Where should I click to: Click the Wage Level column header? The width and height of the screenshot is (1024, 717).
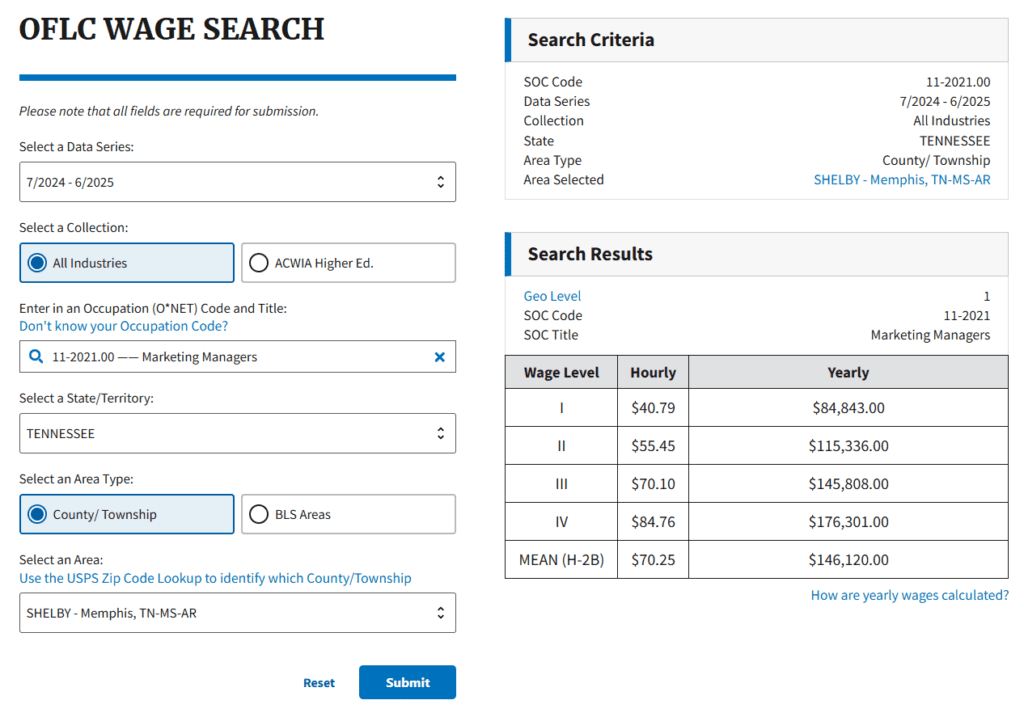click(x=561, y=372)
